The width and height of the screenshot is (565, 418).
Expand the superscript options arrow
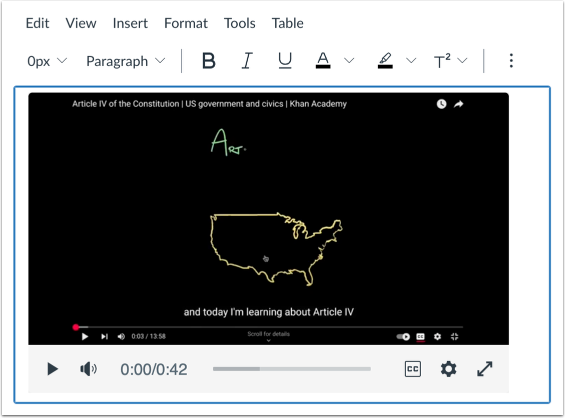[462, 61]
